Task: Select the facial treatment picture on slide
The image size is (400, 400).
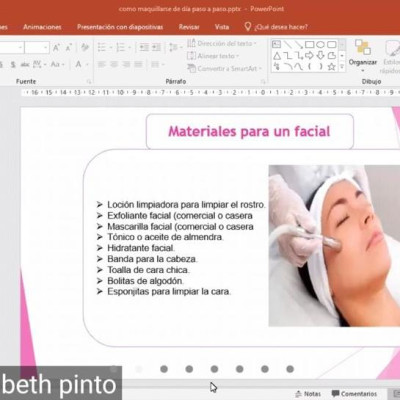Action: pos(334,246)
